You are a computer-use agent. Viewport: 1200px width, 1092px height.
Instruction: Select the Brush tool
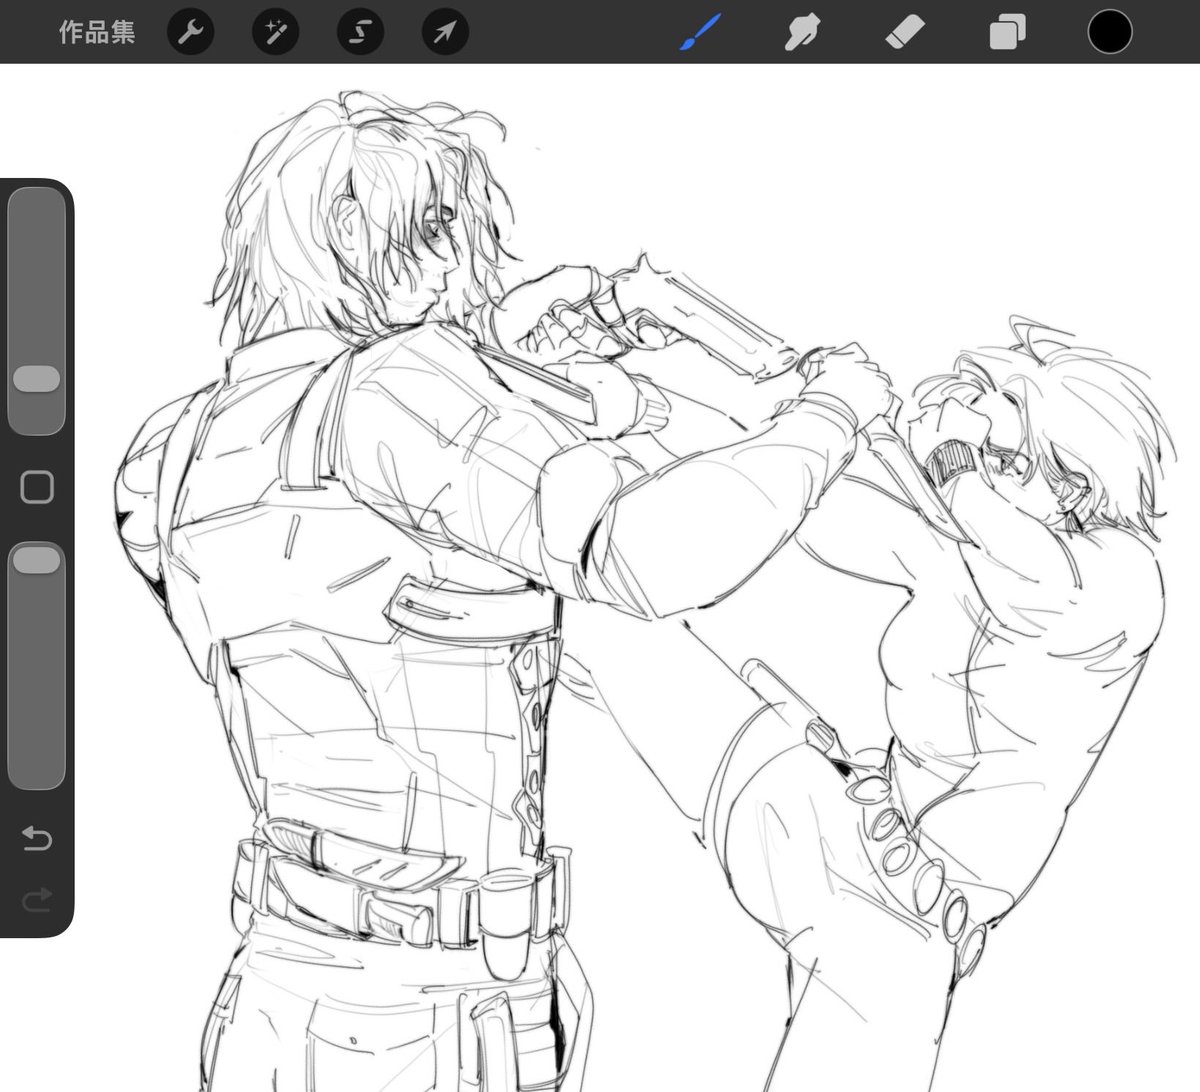[700, 33]
